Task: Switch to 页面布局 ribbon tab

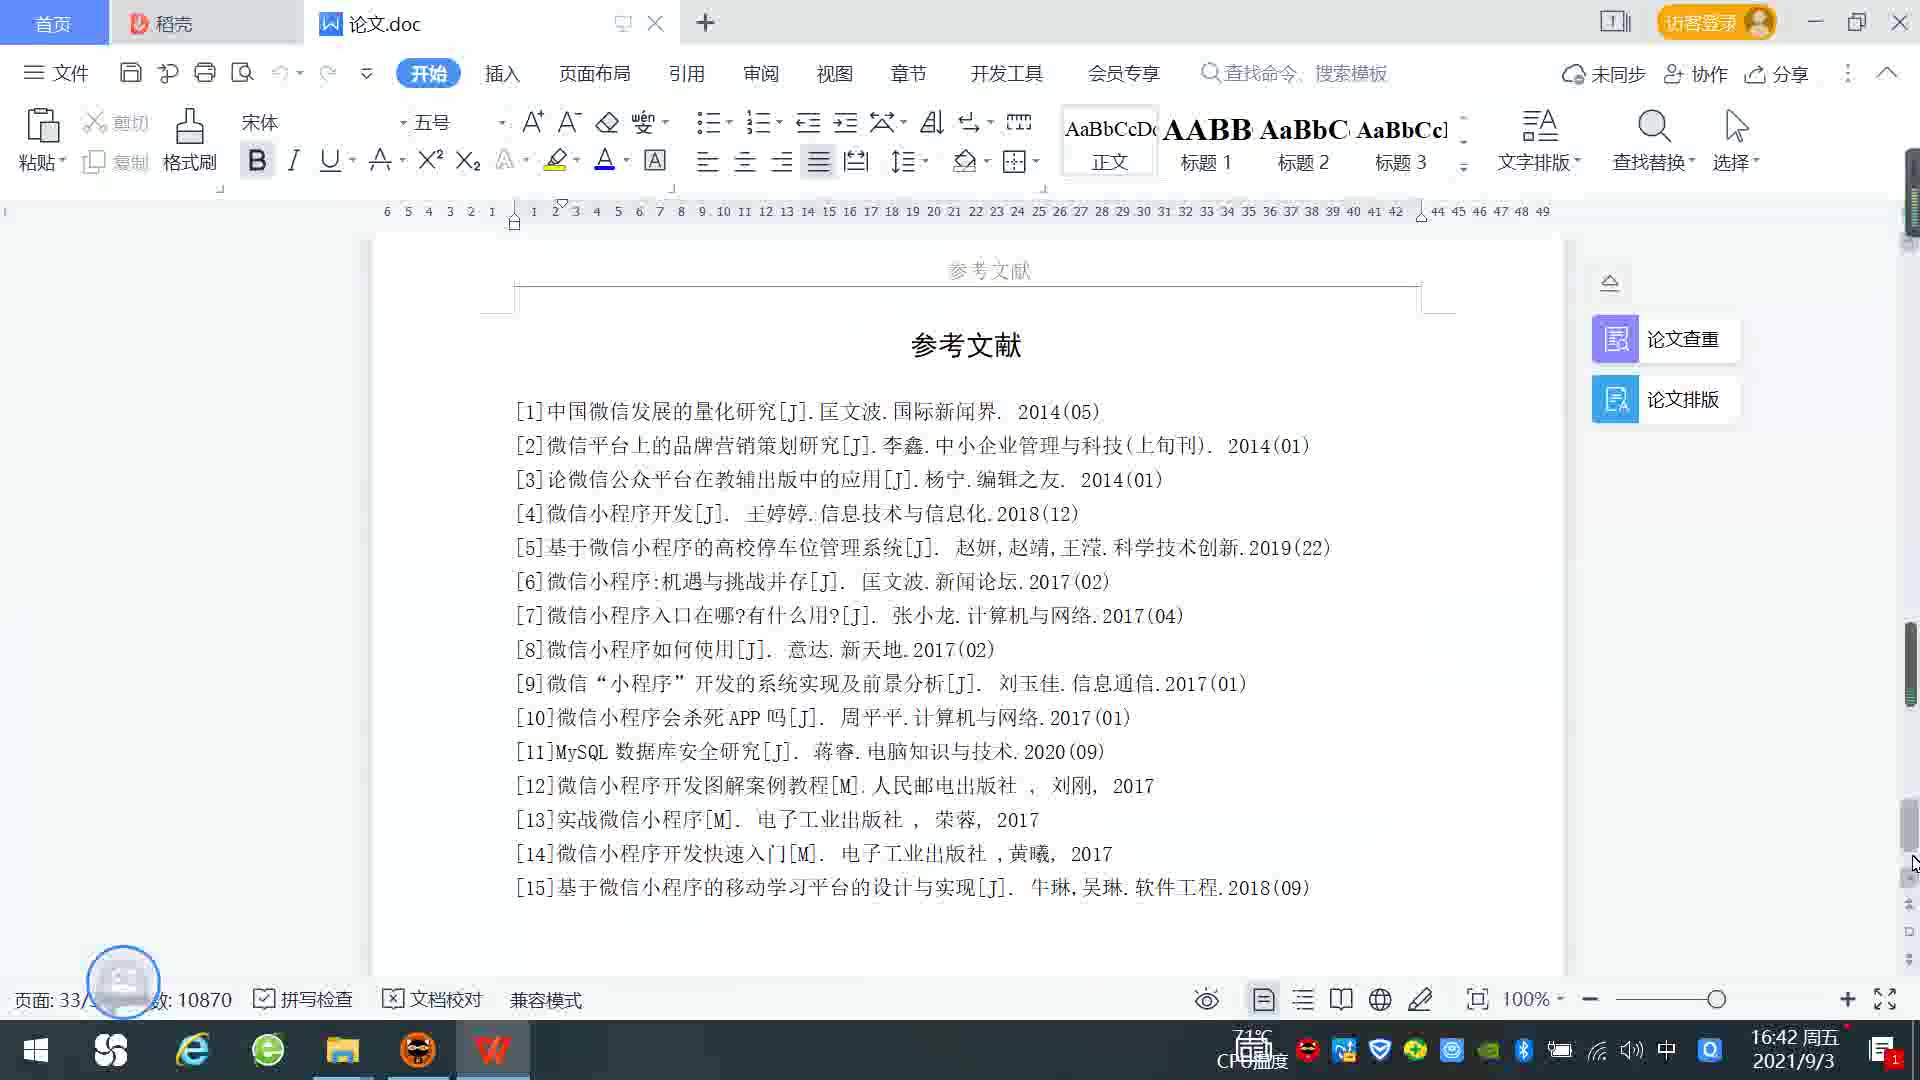Action: [x=594, y=73]
